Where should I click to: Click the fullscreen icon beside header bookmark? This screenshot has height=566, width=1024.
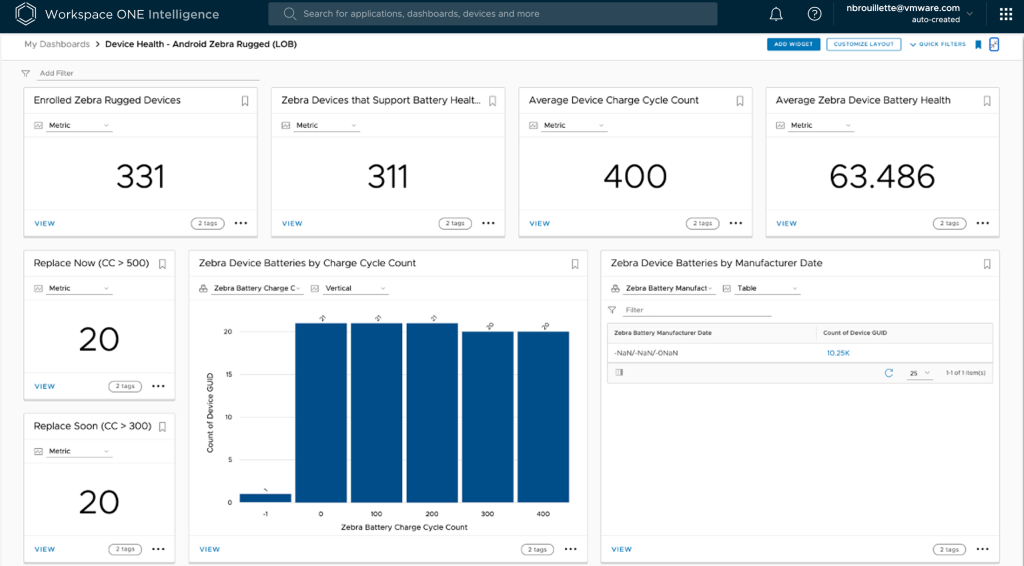pyautogui.click(x=994, y=44)
